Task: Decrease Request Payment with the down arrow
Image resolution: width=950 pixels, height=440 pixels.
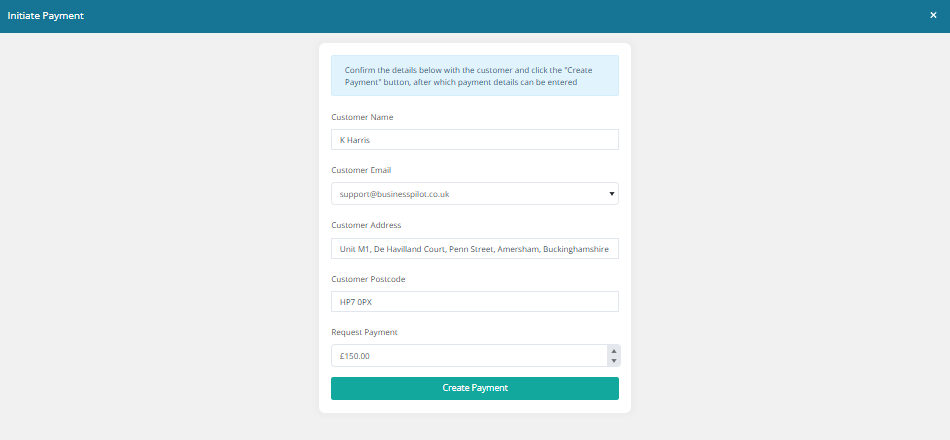Action: pos(614,361)
